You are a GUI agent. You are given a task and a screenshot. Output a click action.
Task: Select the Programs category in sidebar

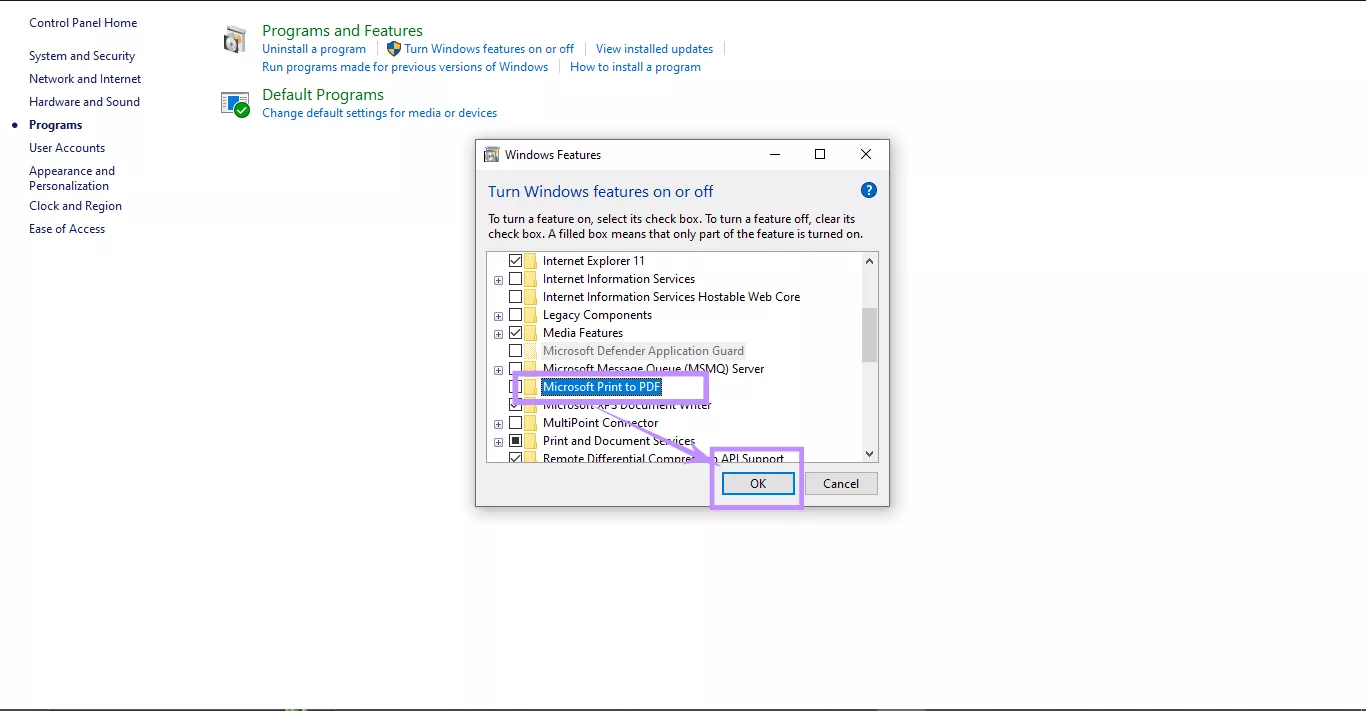click(x=55, y=125)
